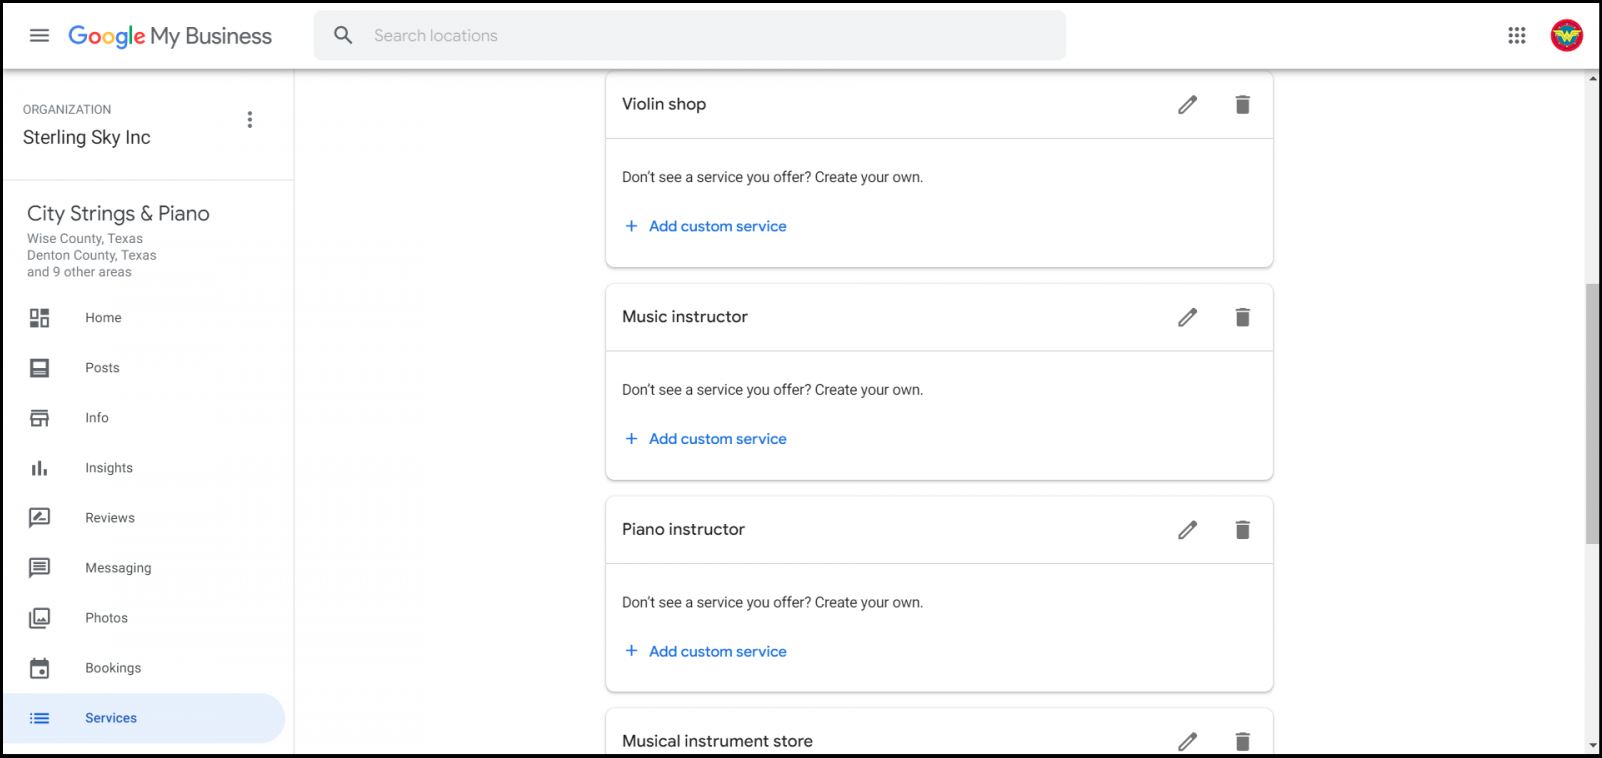Edit the Violin shop category
Viewport: 1602px width, 758px height.
coord(1187,105)
